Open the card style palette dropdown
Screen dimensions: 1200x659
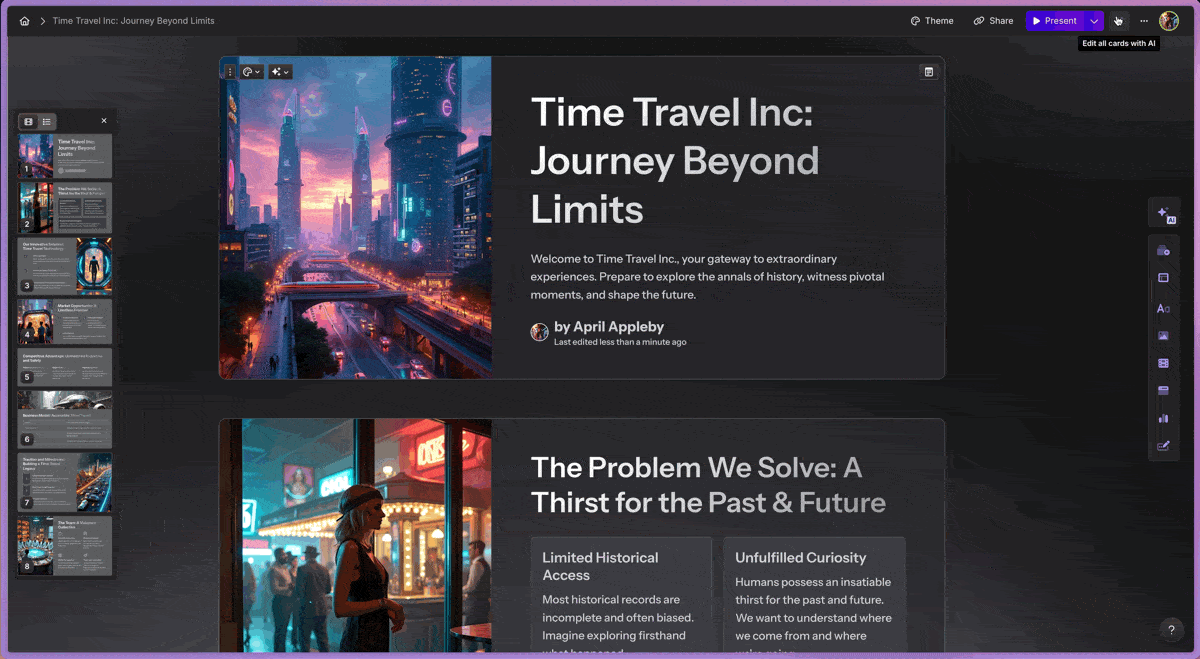click(251, 72)
